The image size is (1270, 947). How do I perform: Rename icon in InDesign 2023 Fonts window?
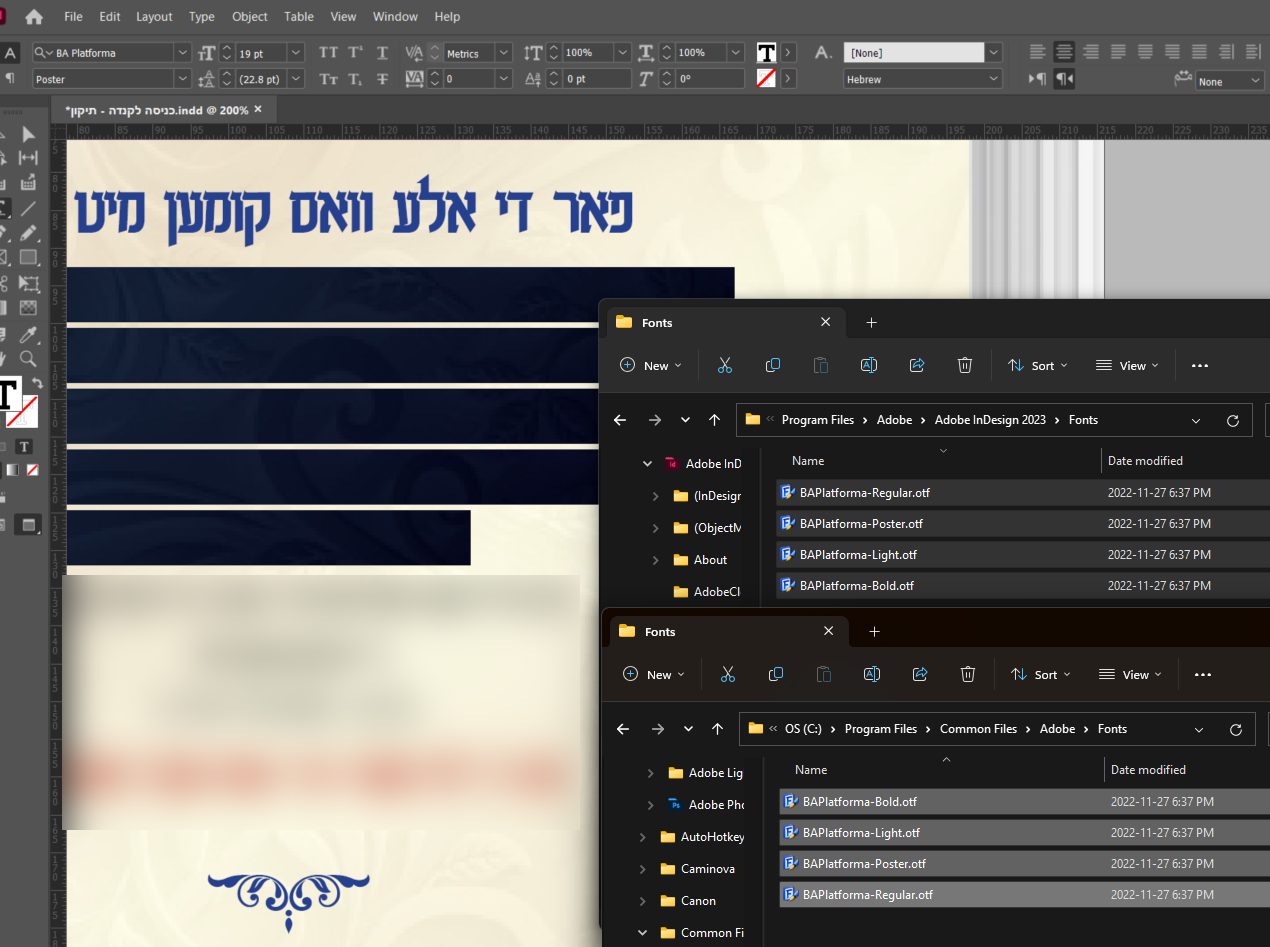click(x=869, y=365)
